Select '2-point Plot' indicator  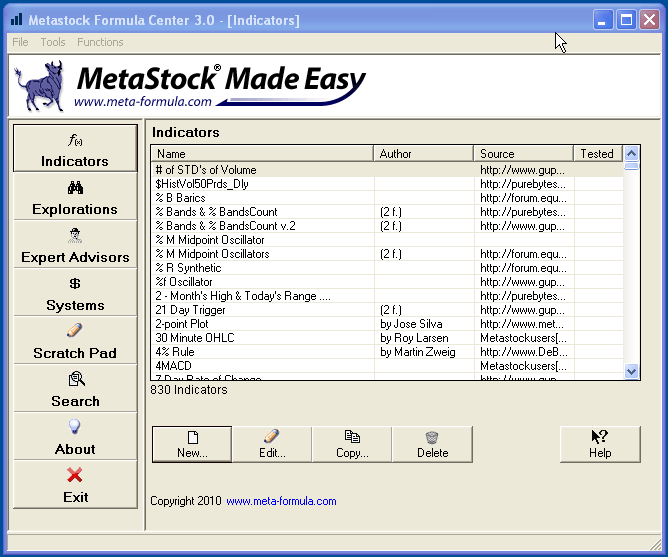coord(387,324)
